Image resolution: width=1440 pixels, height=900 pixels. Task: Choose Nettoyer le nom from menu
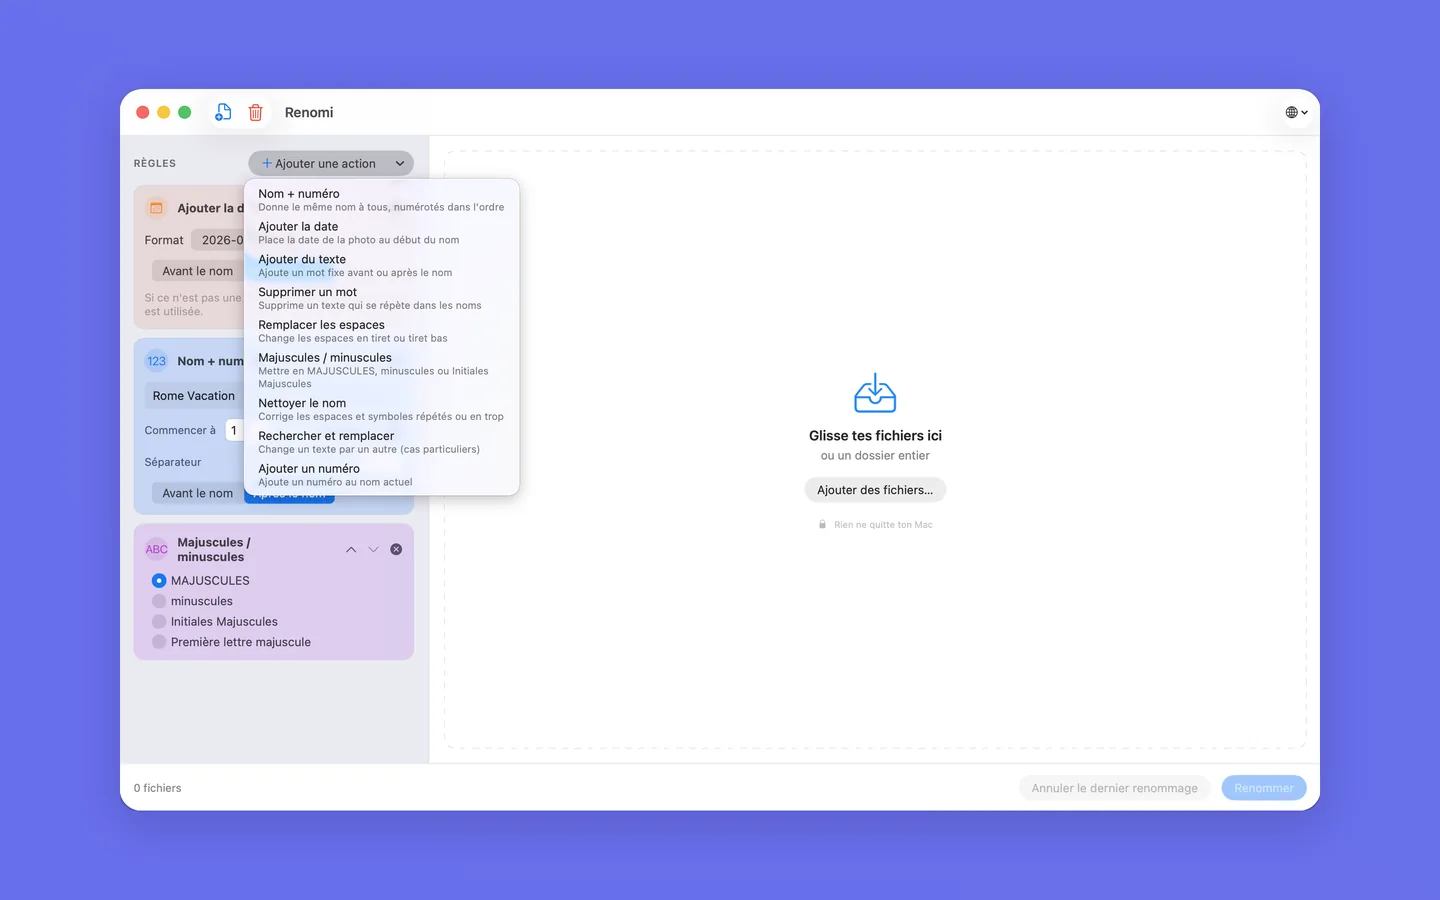point(381,409)
